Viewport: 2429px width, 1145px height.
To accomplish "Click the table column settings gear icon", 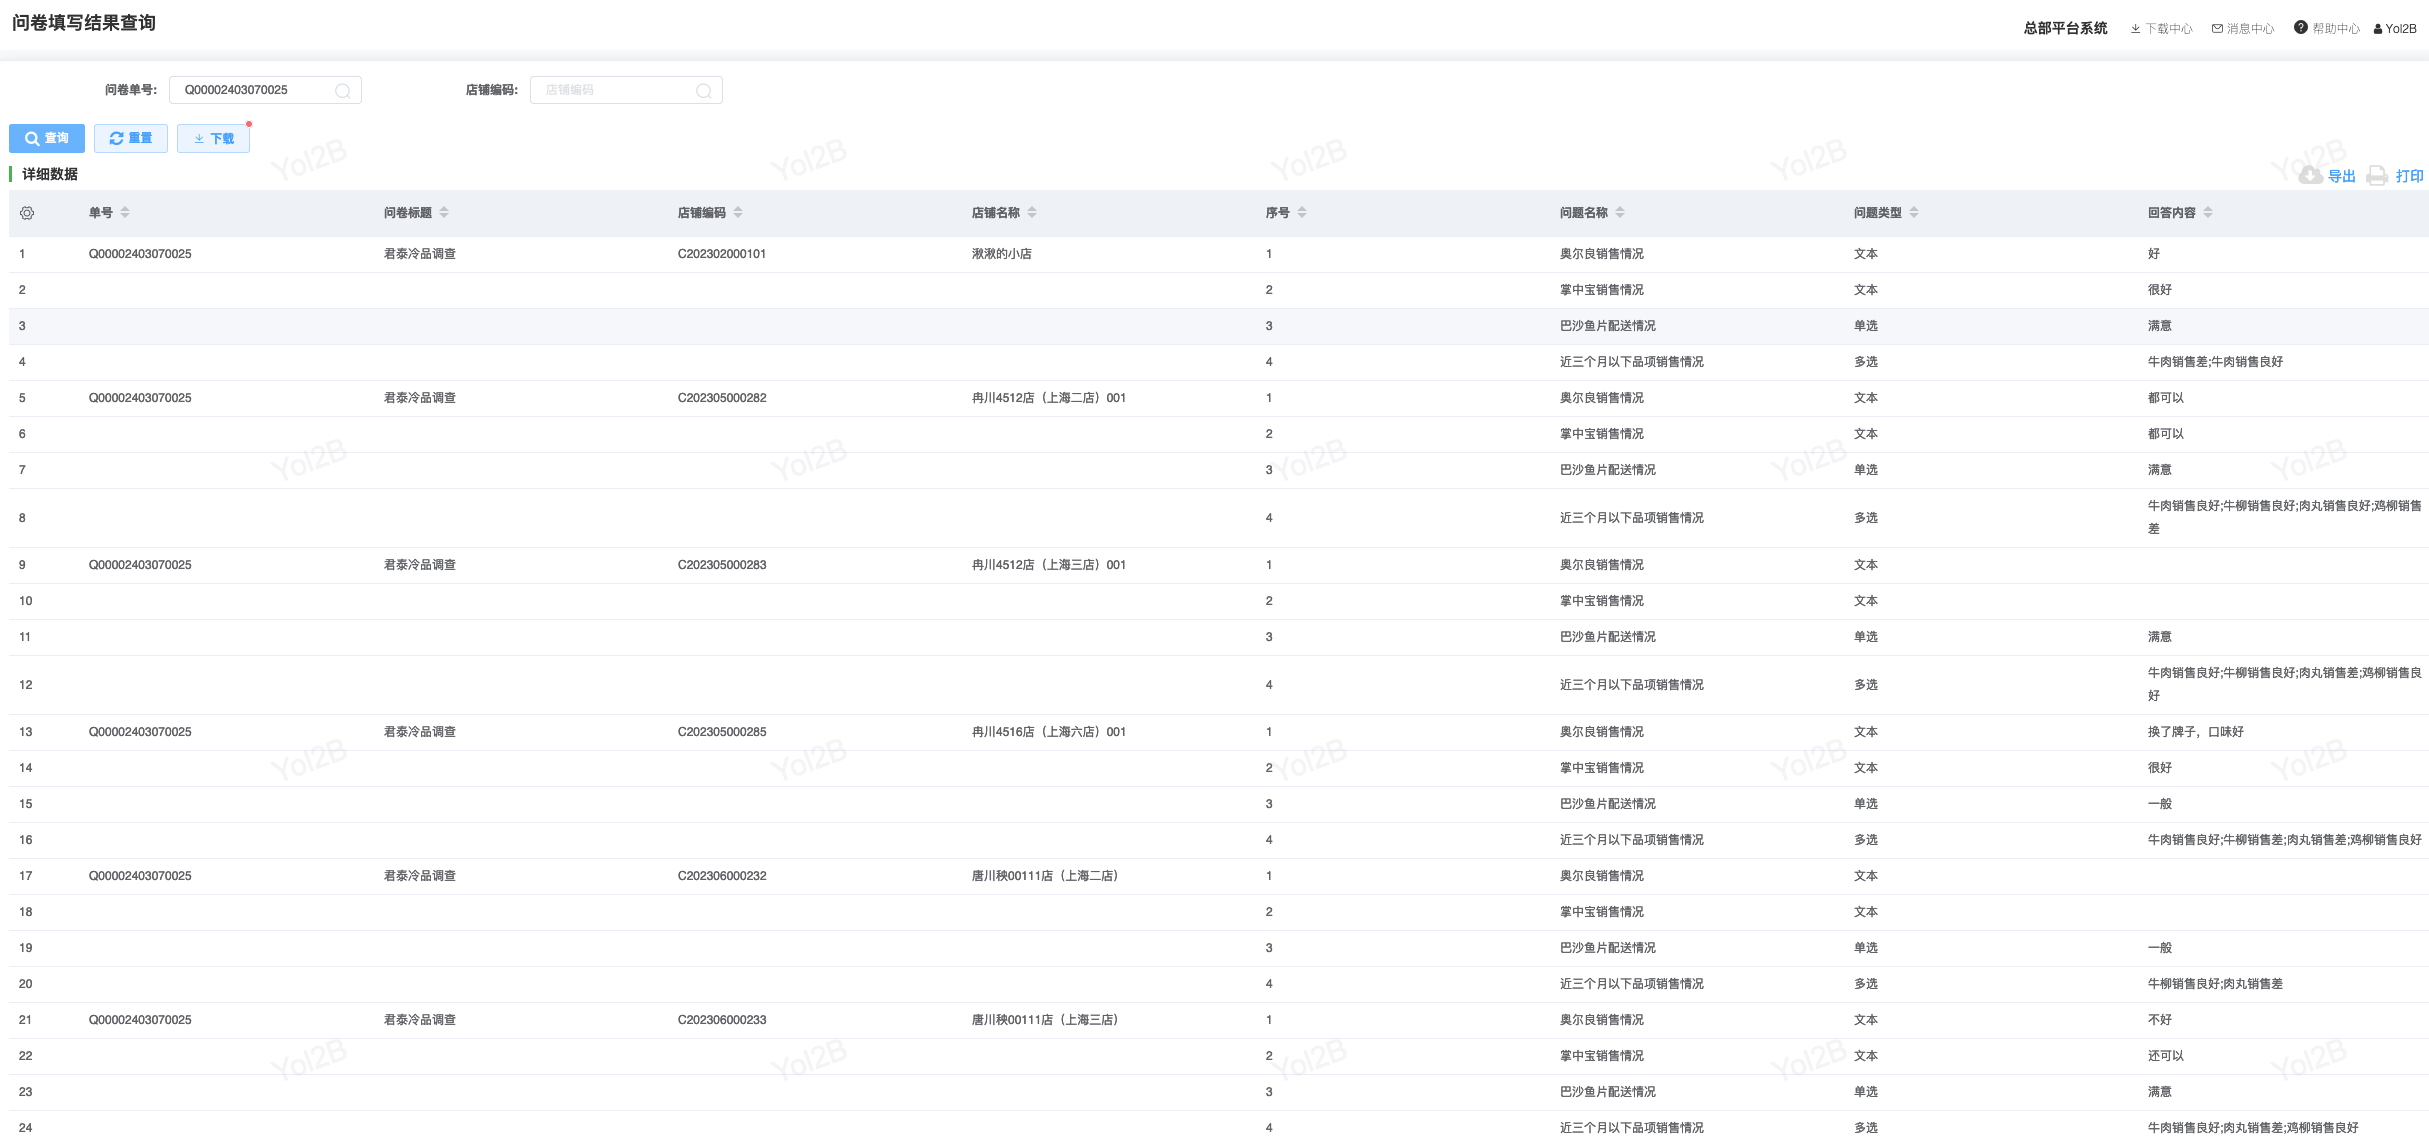I will [27, 213].
